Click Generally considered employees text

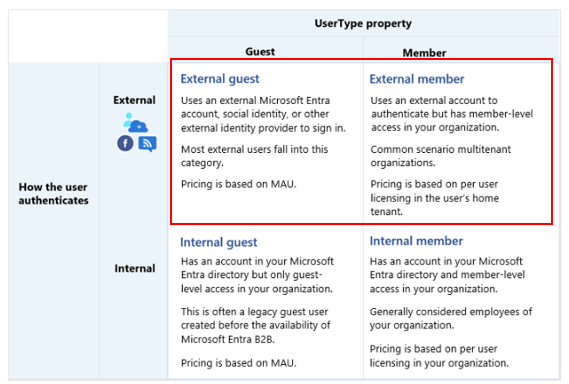pyautogui.click(x=451, y=318)
